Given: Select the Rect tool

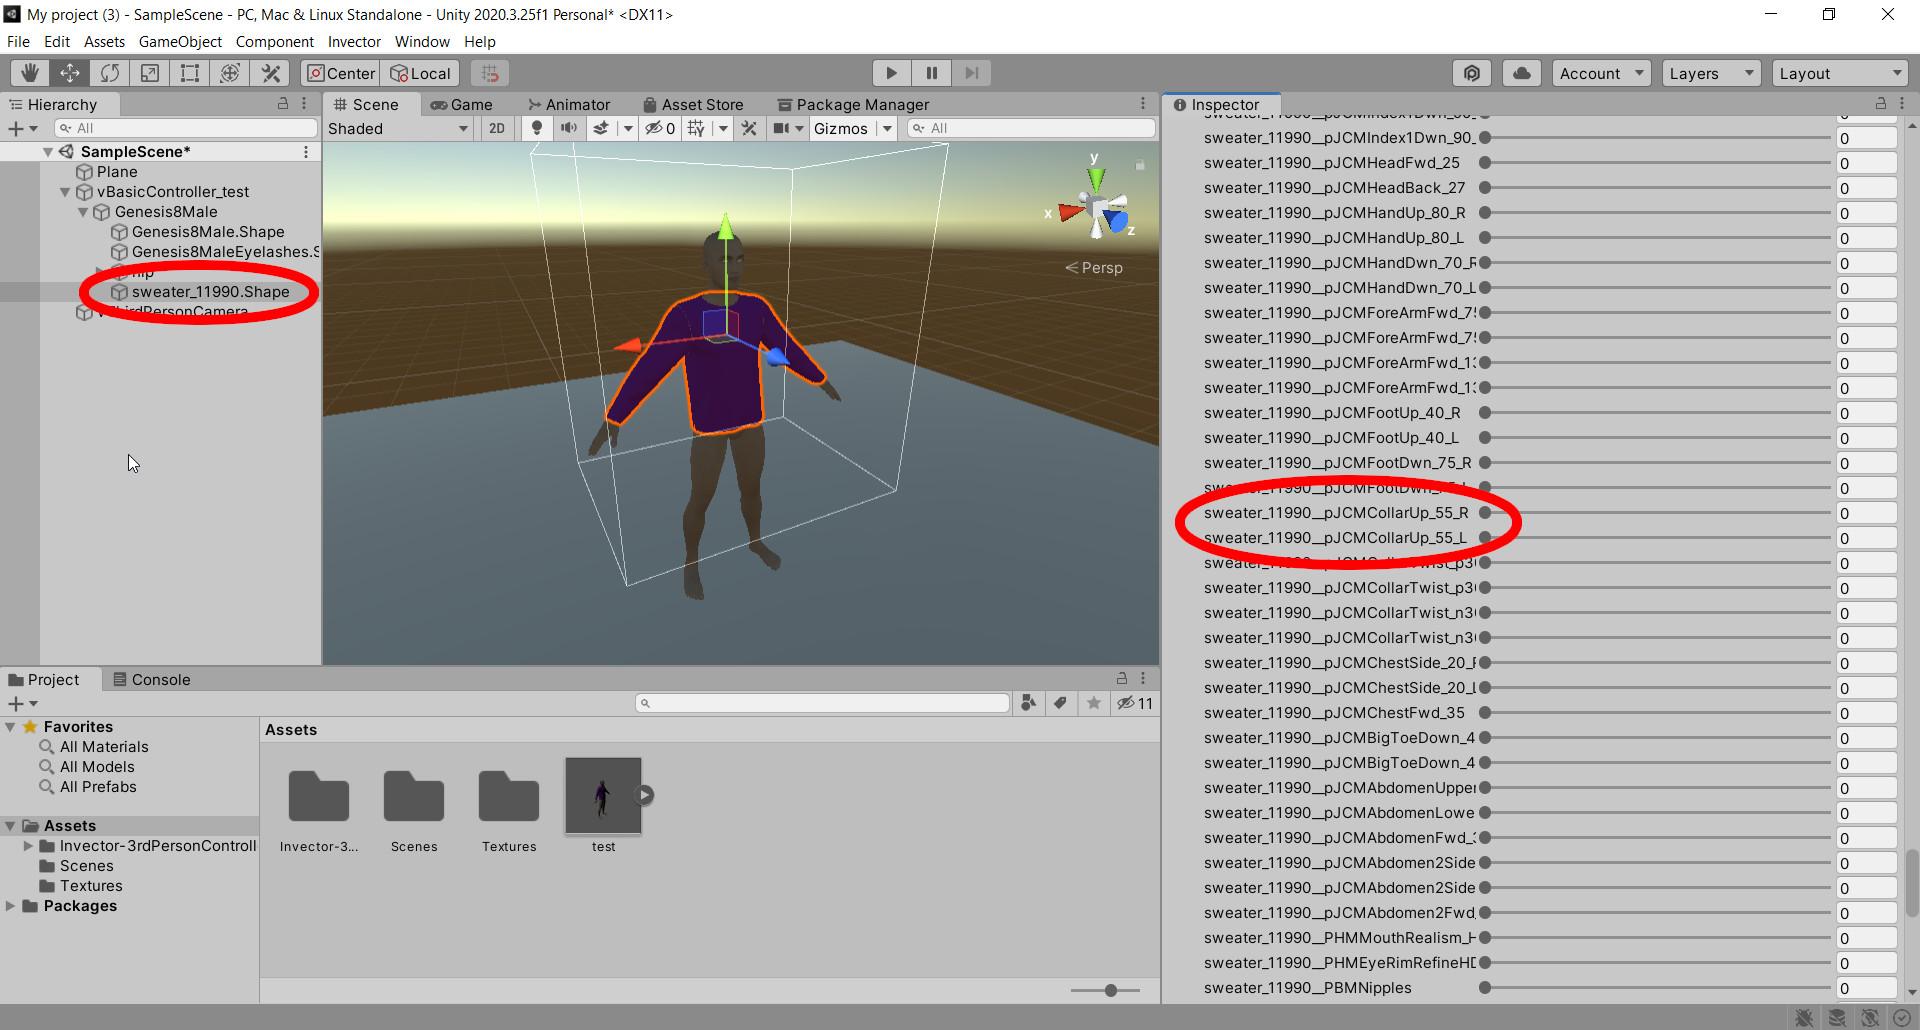Looking at the screenshot, I should point(190,73).
